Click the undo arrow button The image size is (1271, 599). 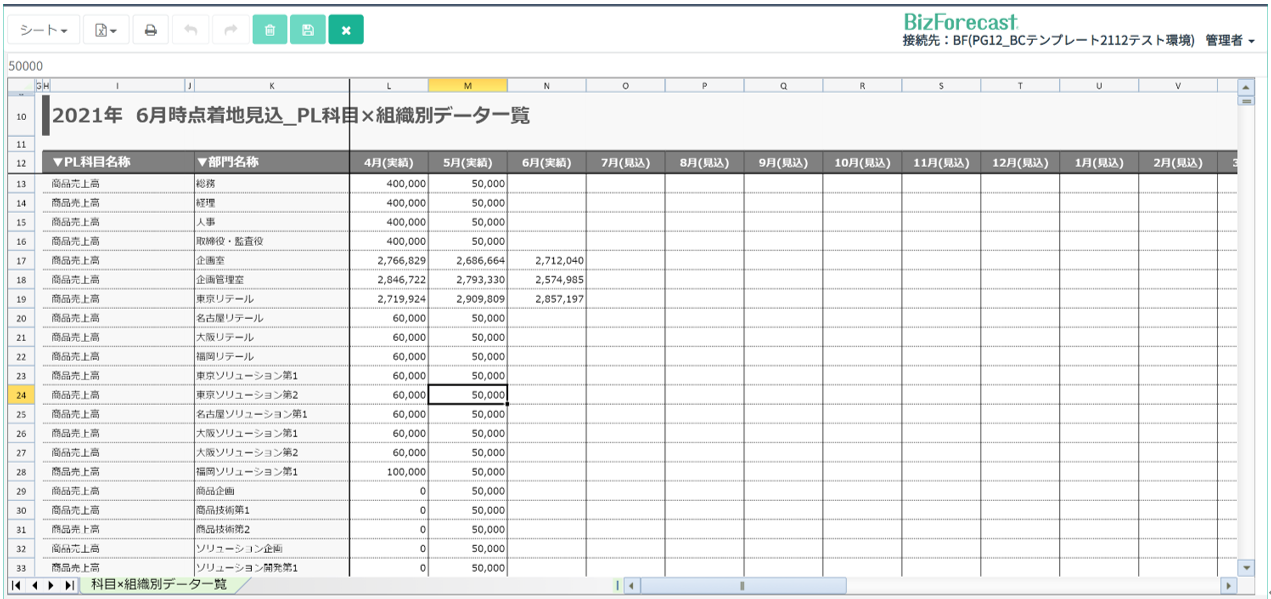[x=190, y=30]
